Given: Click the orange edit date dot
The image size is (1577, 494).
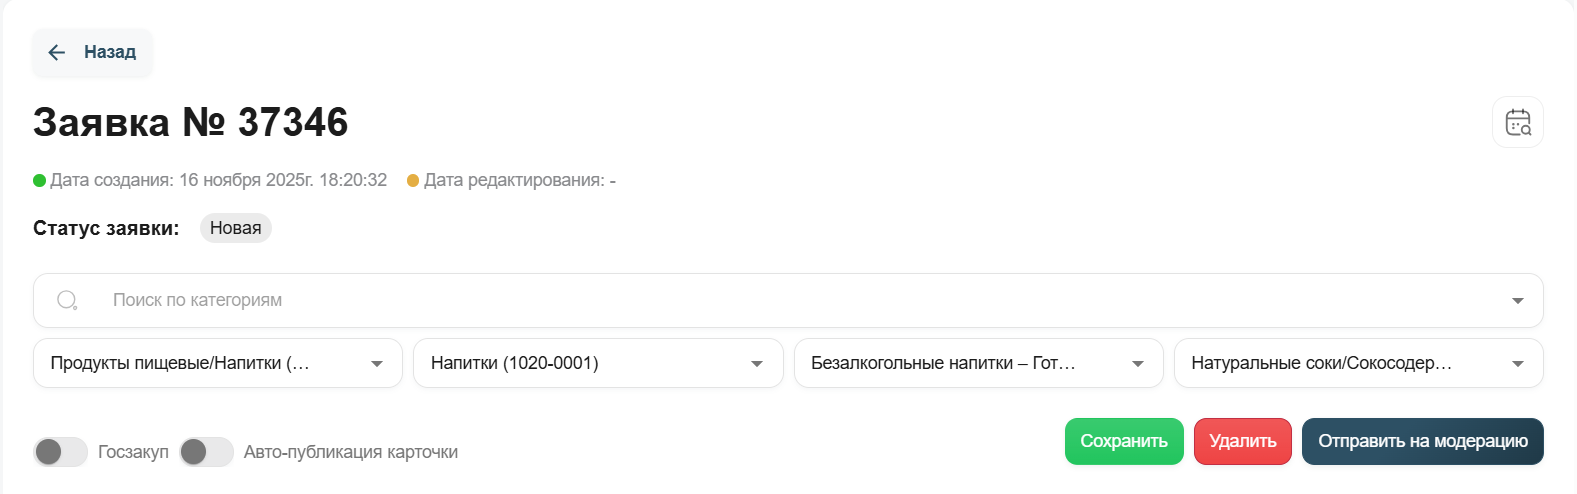Looking at the screenshot, I should pos(413,181).
